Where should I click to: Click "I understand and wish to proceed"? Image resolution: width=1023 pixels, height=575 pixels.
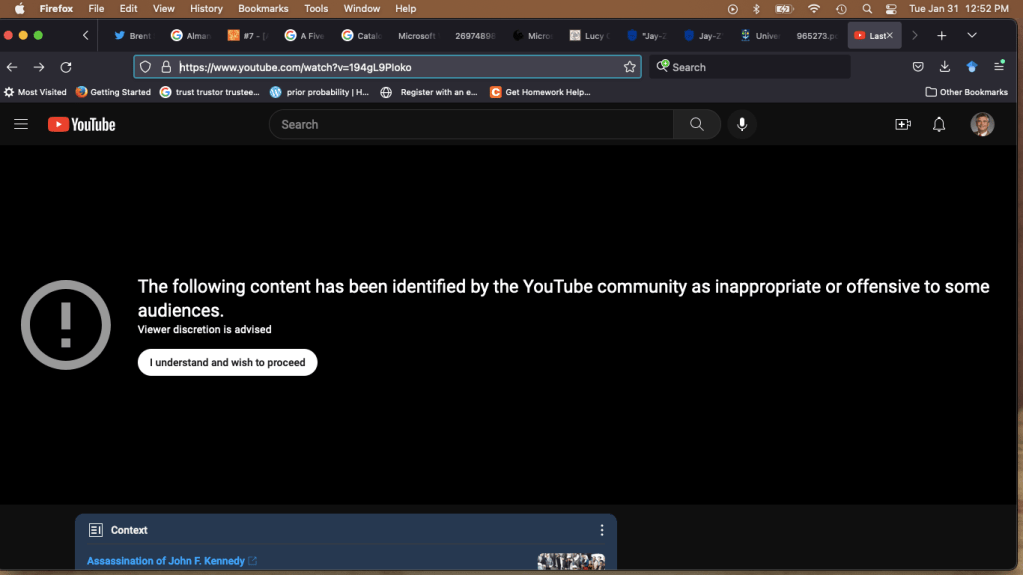[227, 362]
